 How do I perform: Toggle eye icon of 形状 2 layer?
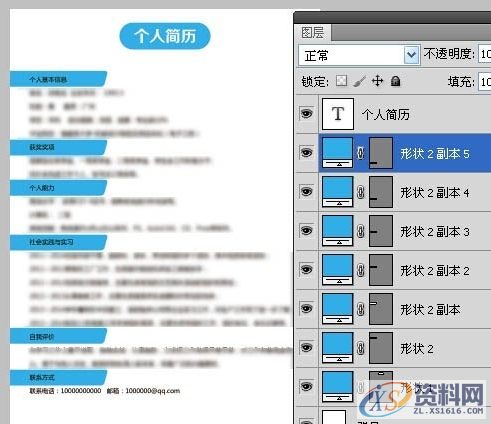(307, 347)
